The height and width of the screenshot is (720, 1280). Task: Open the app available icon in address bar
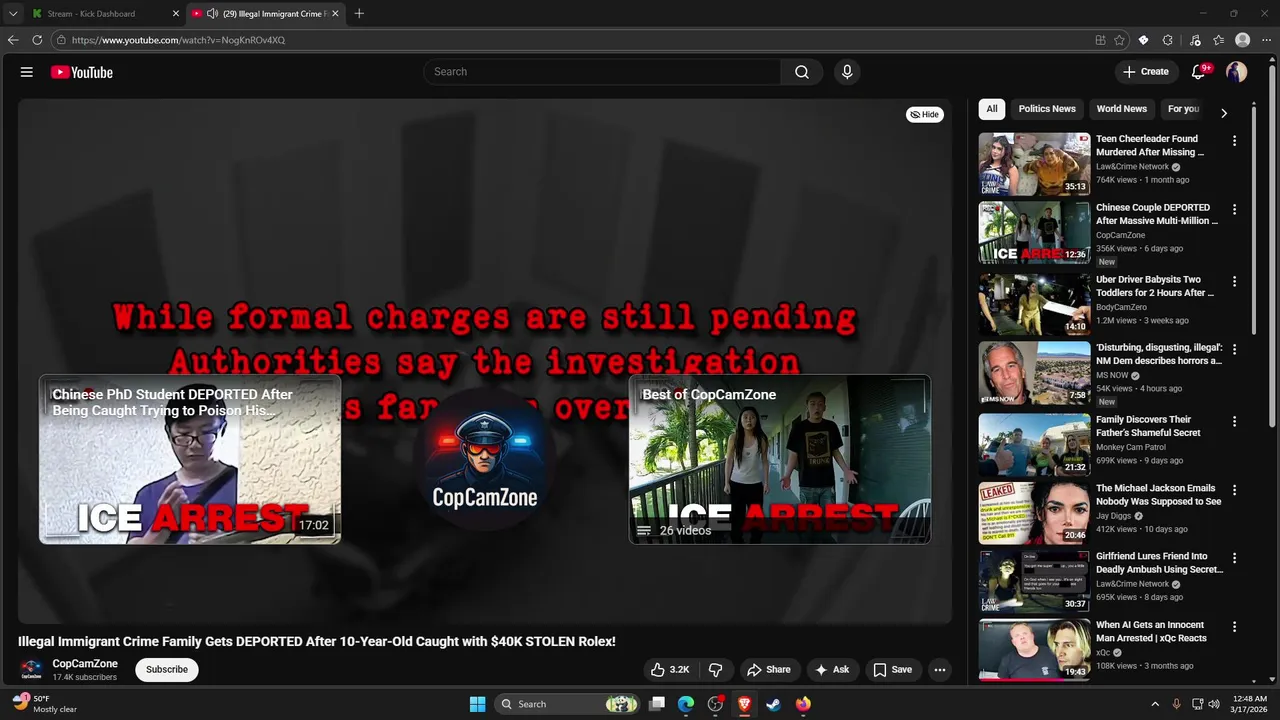point(1100,40)
